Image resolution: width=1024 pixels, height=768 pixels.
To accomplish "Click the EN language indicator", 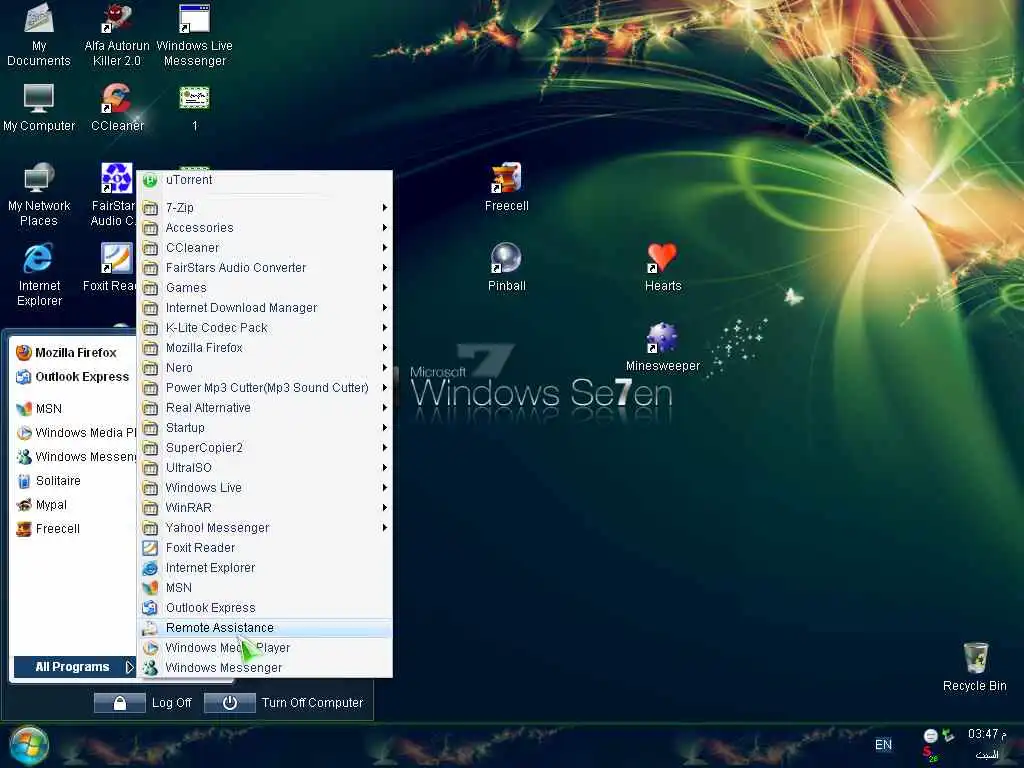I will (x=884, y=745).
